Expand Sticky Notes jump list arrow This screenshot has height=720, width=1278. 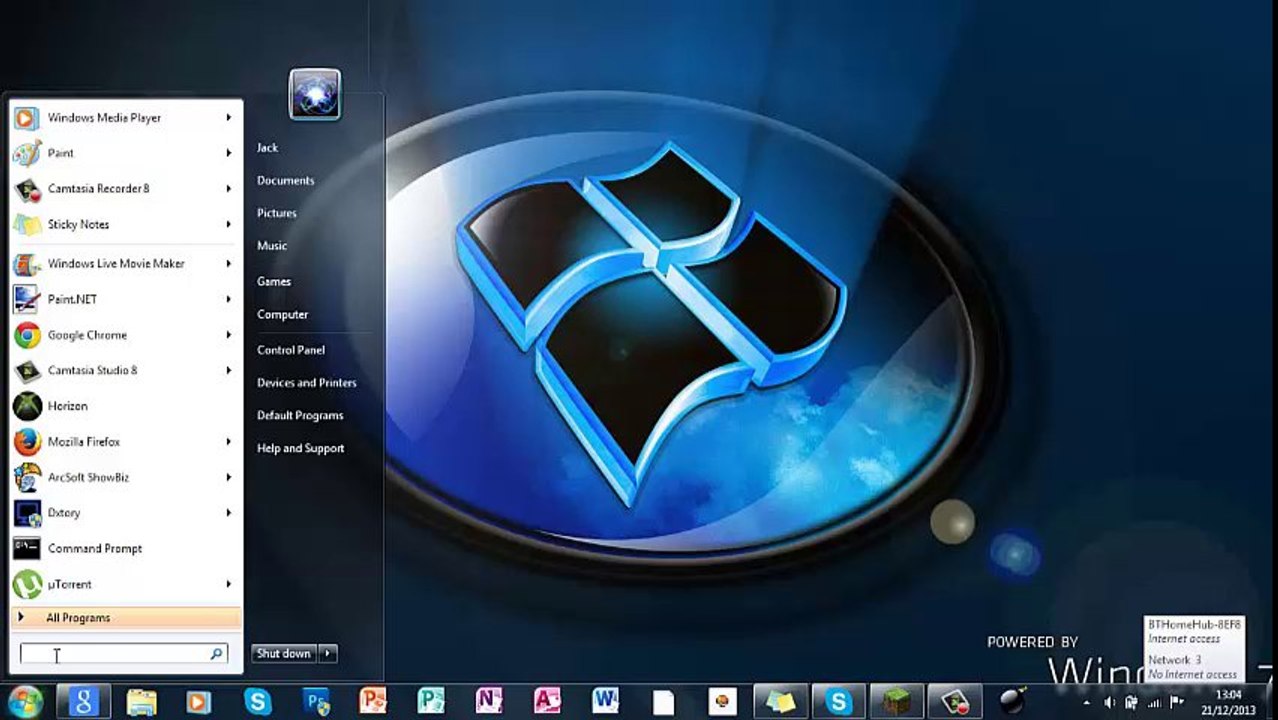click(x=228, y=224)
